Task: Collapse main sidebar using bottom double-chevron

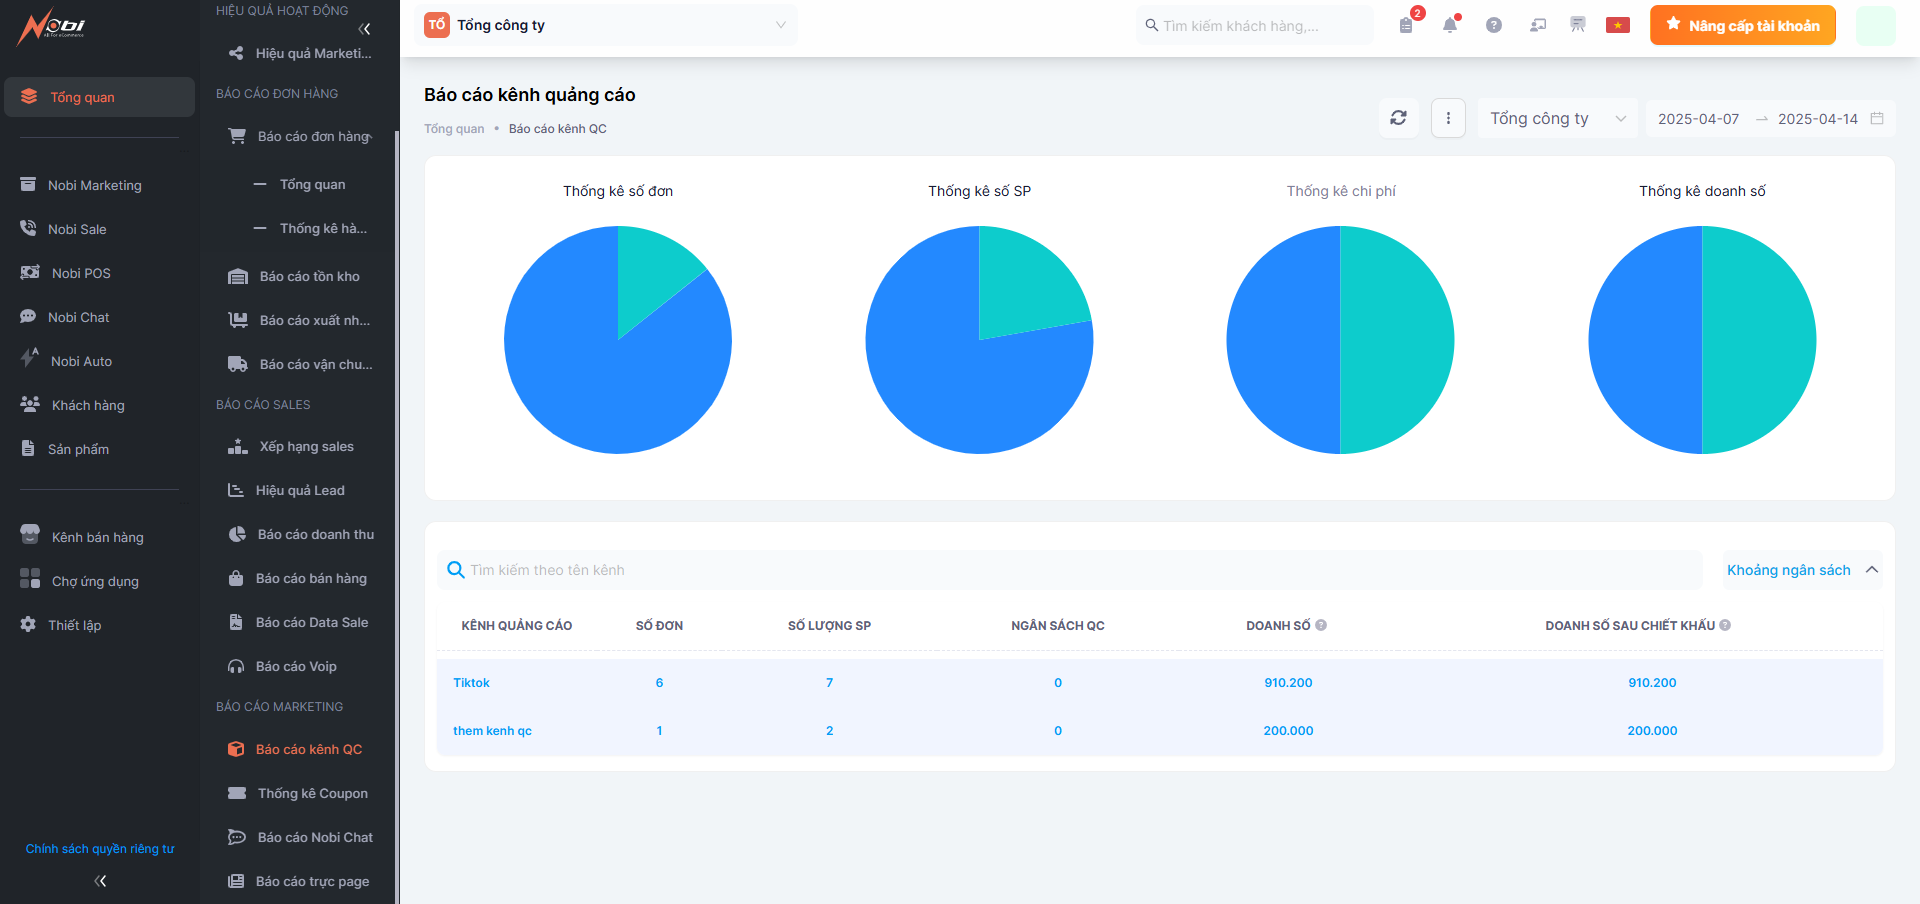Action: pos(100,881)
